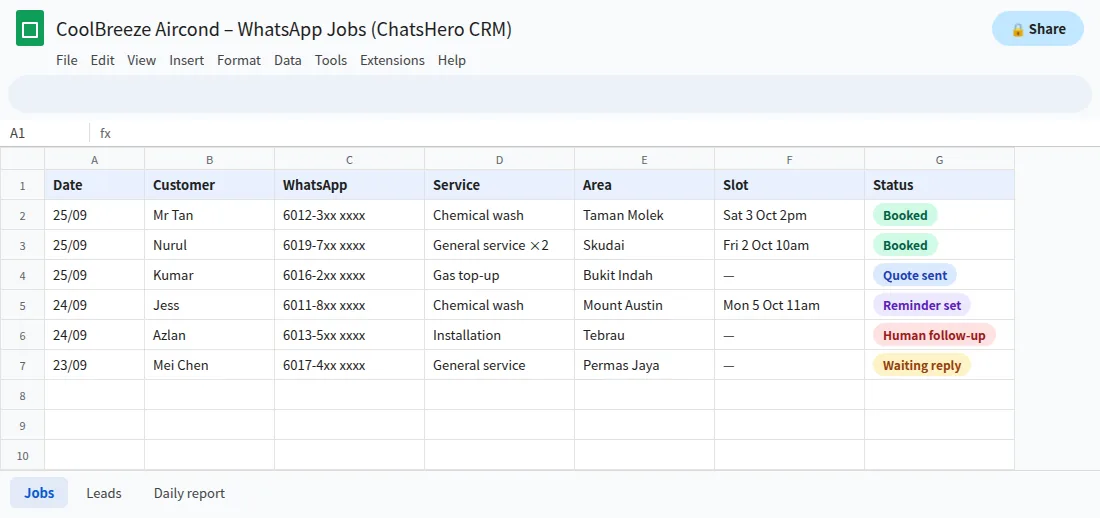Switch to the Leads sheet tab
The height and width of the screenshot is (518, 1100).
point(104,493)
